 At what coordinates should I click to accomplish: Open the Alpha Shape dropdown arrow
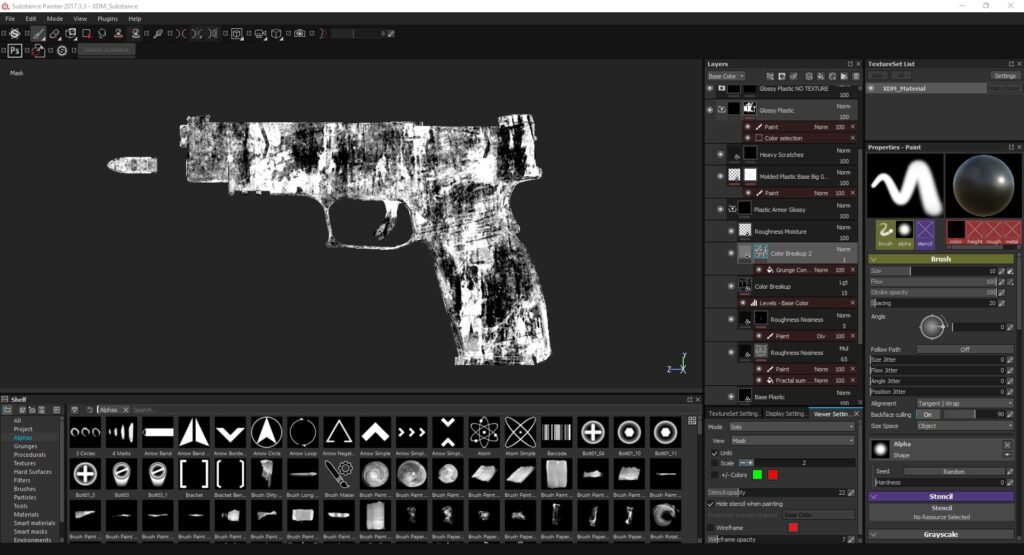point(1007,454)
